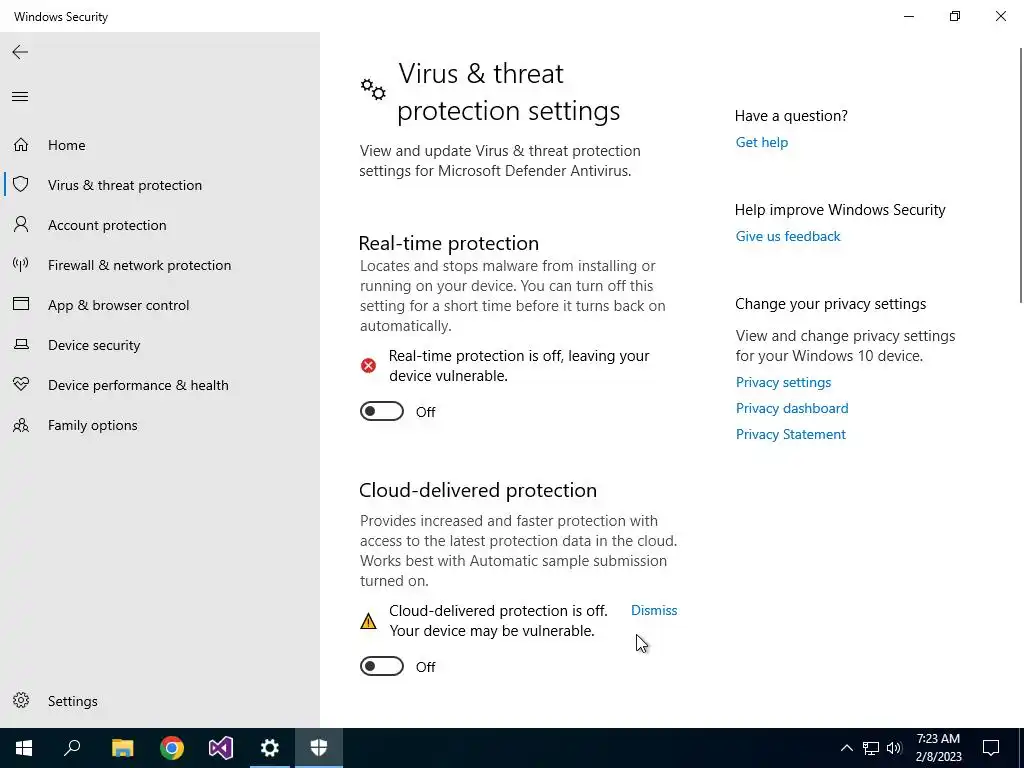Screen dimensions: 1024x768
Task: Click Give us feedback link
Action: click(788, 236)
